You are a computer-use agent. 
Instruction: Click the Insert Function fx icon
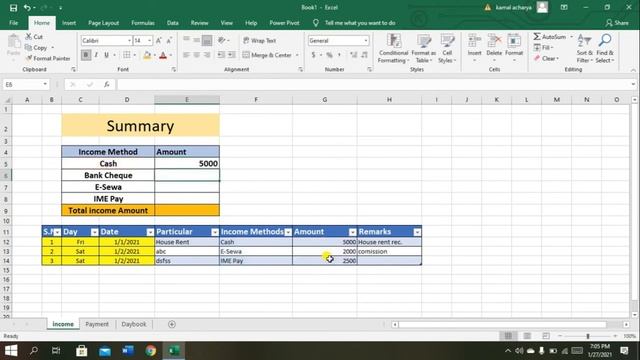(107, 84)
